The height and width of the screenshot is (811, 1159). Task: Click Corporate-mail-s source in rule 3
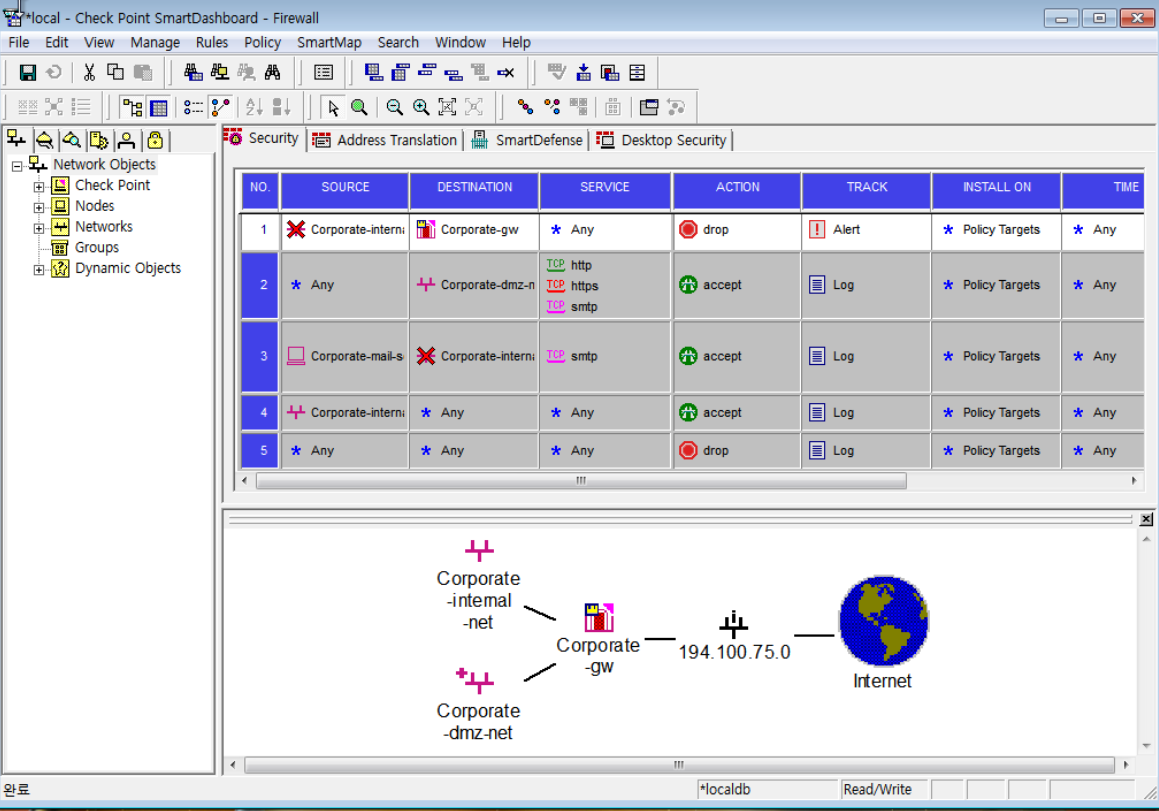pyautogui.click(x=345, y=356)
